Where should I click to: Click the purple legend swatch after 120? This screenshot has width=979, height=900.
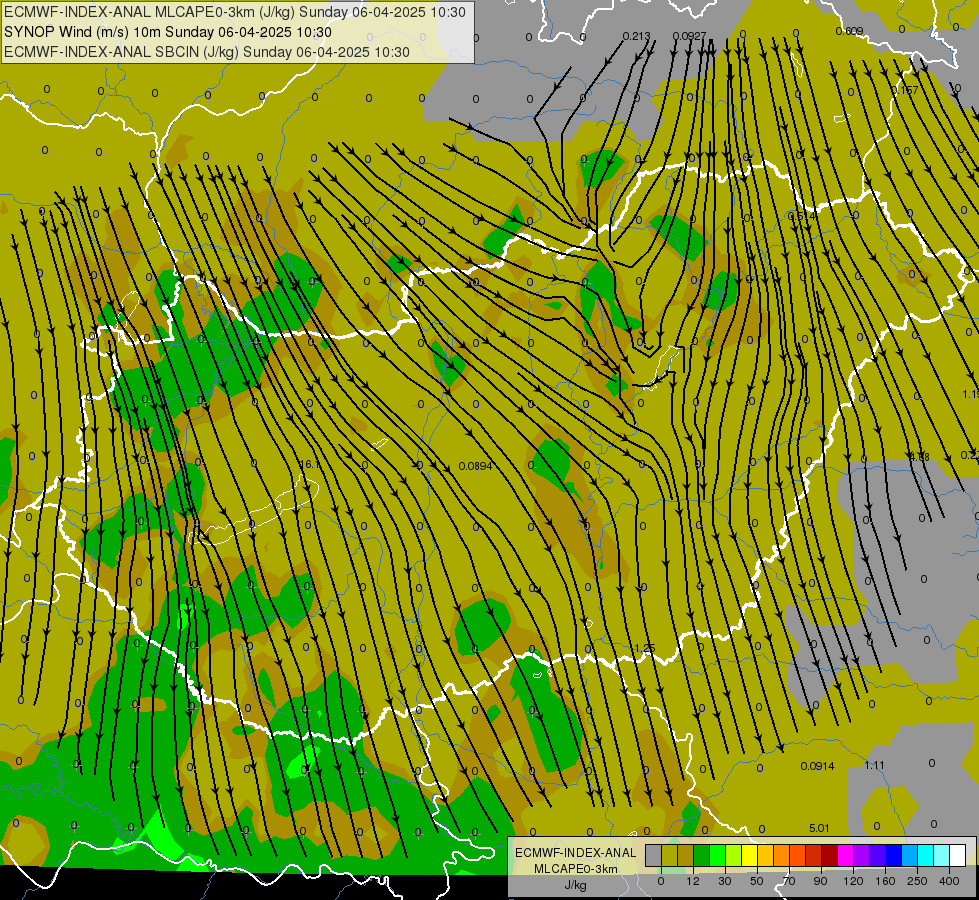point(862,855)
